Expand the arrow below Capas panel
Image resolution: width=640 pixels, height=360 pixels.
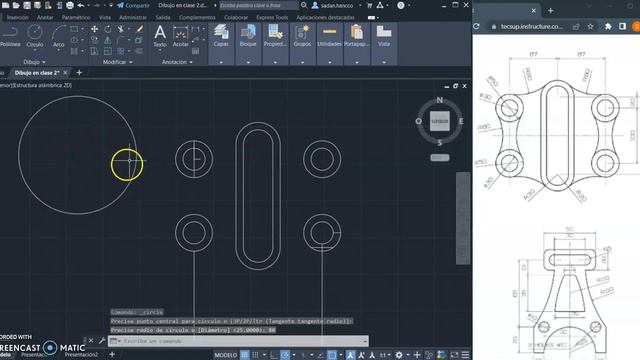[x=221, y=62]
